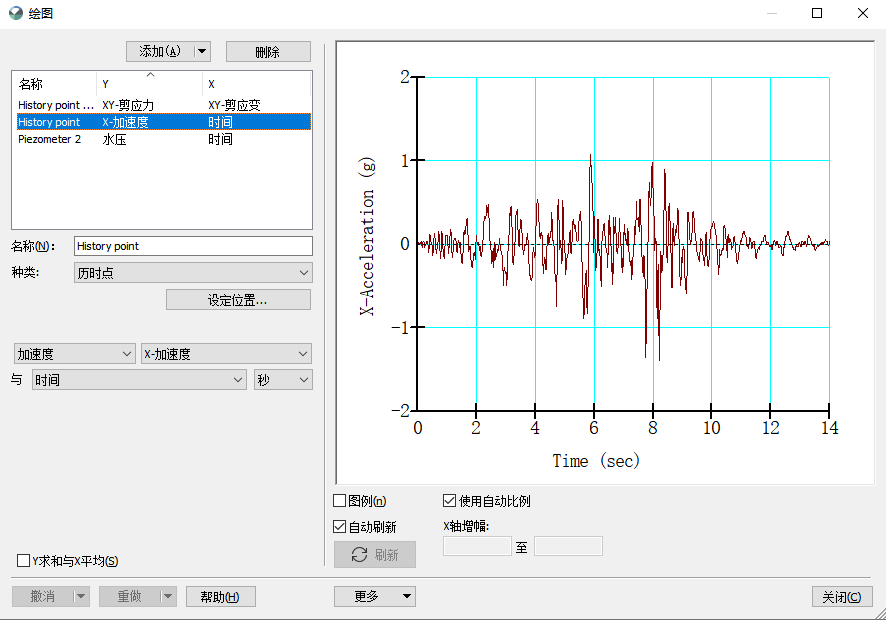Click the acceleration curve peak near 6 sec
The image size is (886, 621).
(x=591, y=155)
